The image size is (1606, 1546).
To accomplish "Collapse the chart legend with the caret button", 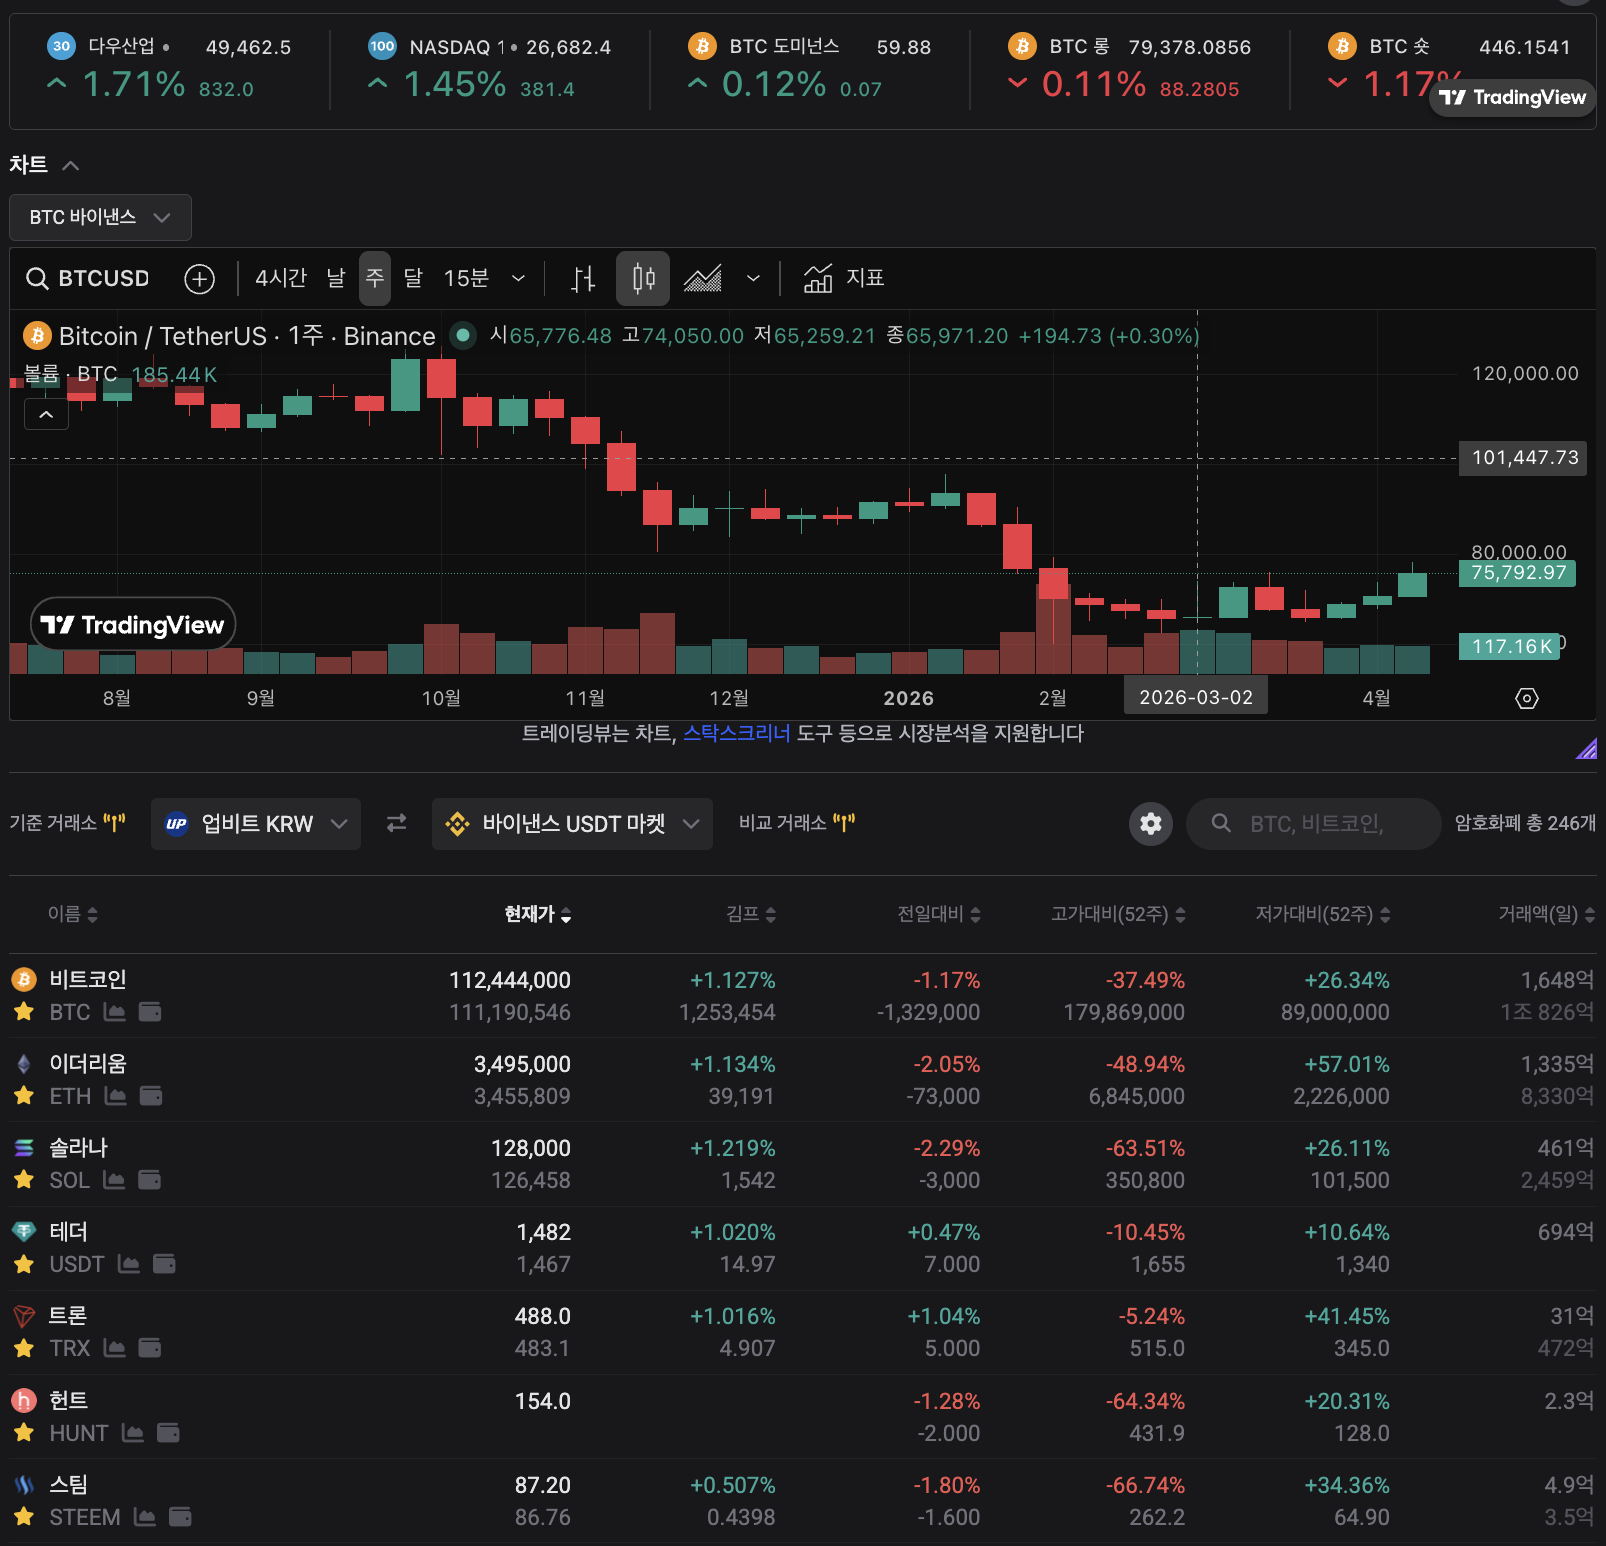I will 46,414.
